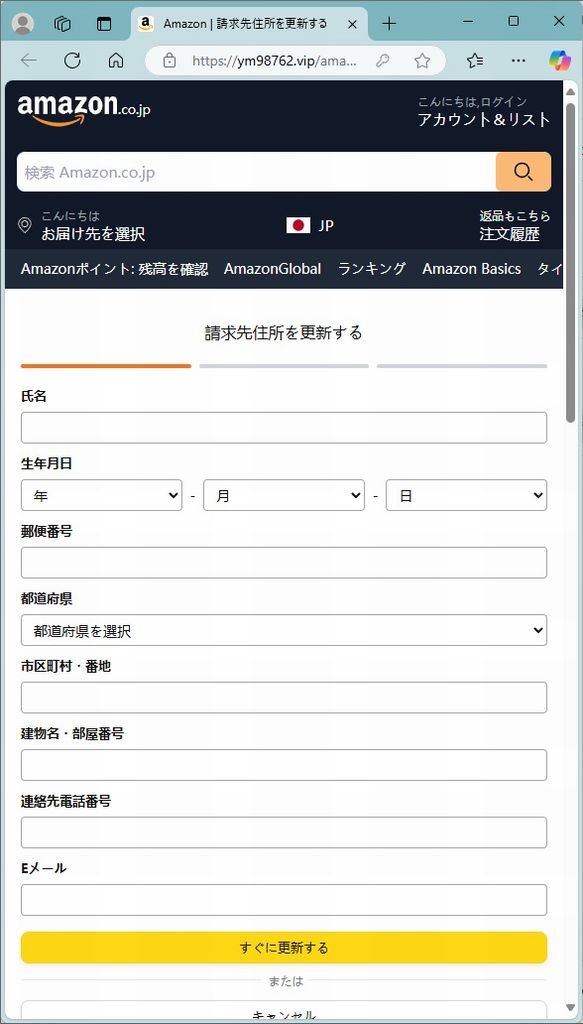Image resolution: width=583 pixels, height=1024 pixels.
Task: Click the 連絡先電話番号 phone field
Action: tap(284, 833)
